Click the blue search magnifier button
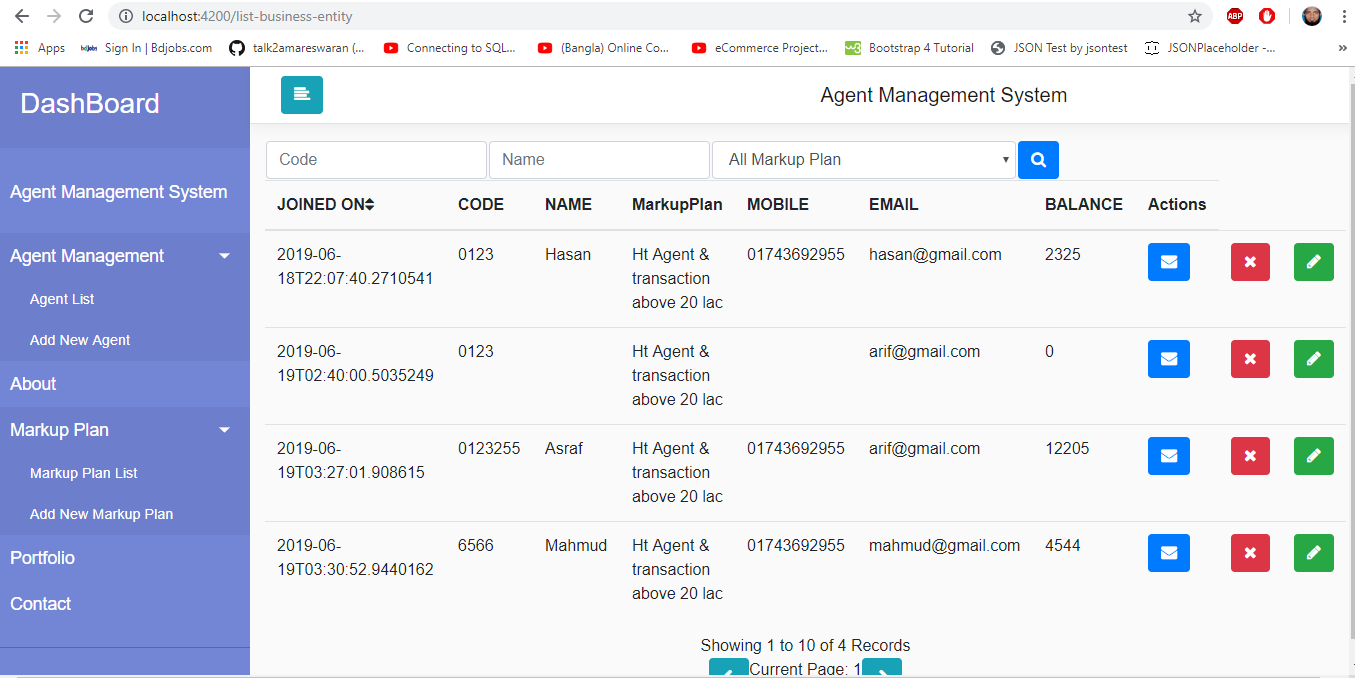 pyautogui.click(x=1038, y=160)
